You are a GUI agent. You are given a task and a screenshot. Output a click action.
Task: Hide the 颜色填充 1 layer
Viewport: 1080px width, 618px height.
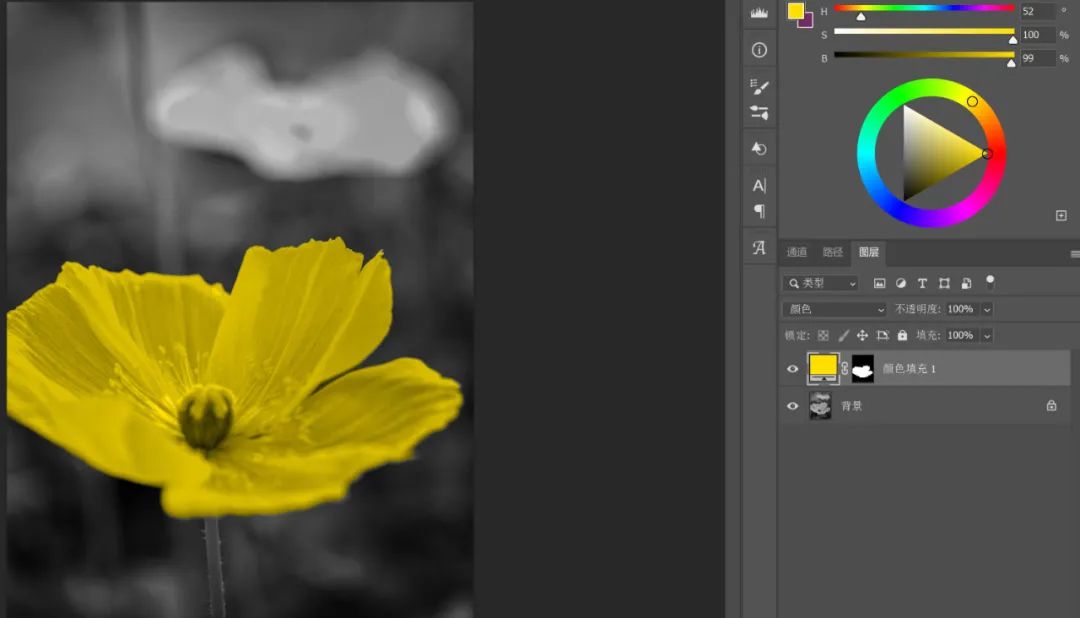pyautogui.click(x=793, y=369)
